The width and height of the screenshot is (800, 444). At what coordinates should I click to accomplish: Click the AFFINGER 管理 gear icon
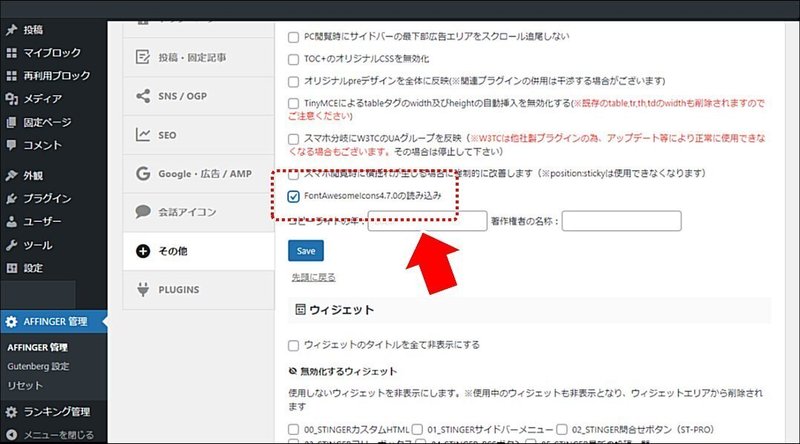point(11,322)
